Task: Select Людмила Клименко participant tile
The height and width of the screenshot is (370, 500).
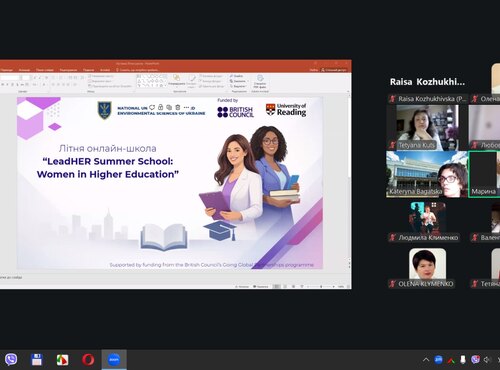Action: click(427, 220)
